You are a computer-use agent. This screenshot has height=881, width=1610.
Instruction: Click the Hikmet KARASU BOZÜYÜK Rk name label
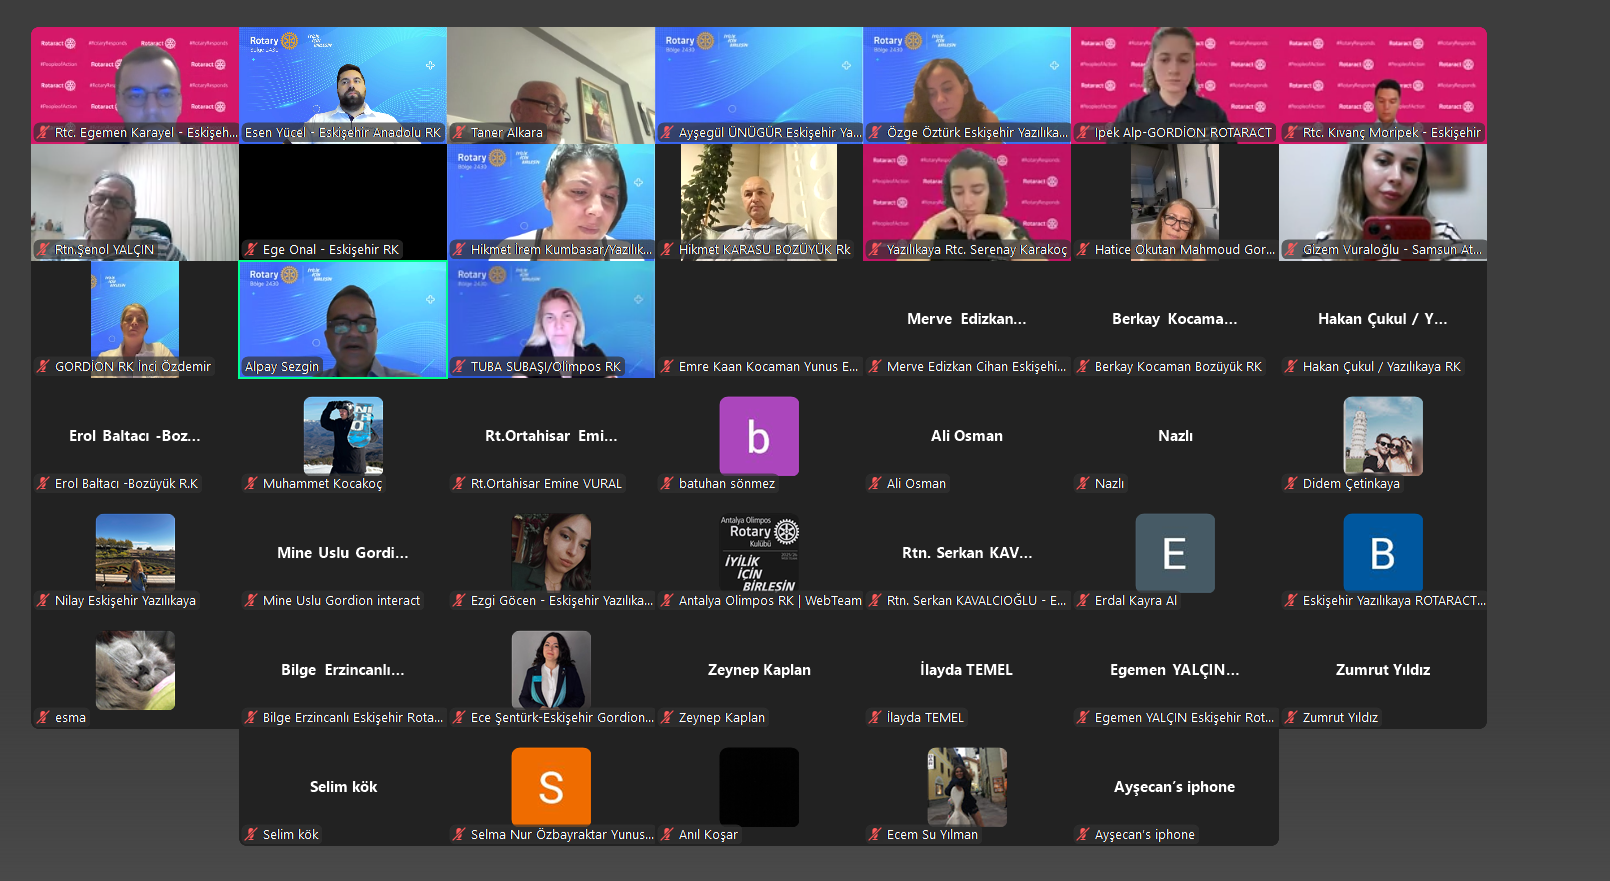(764, 250)
